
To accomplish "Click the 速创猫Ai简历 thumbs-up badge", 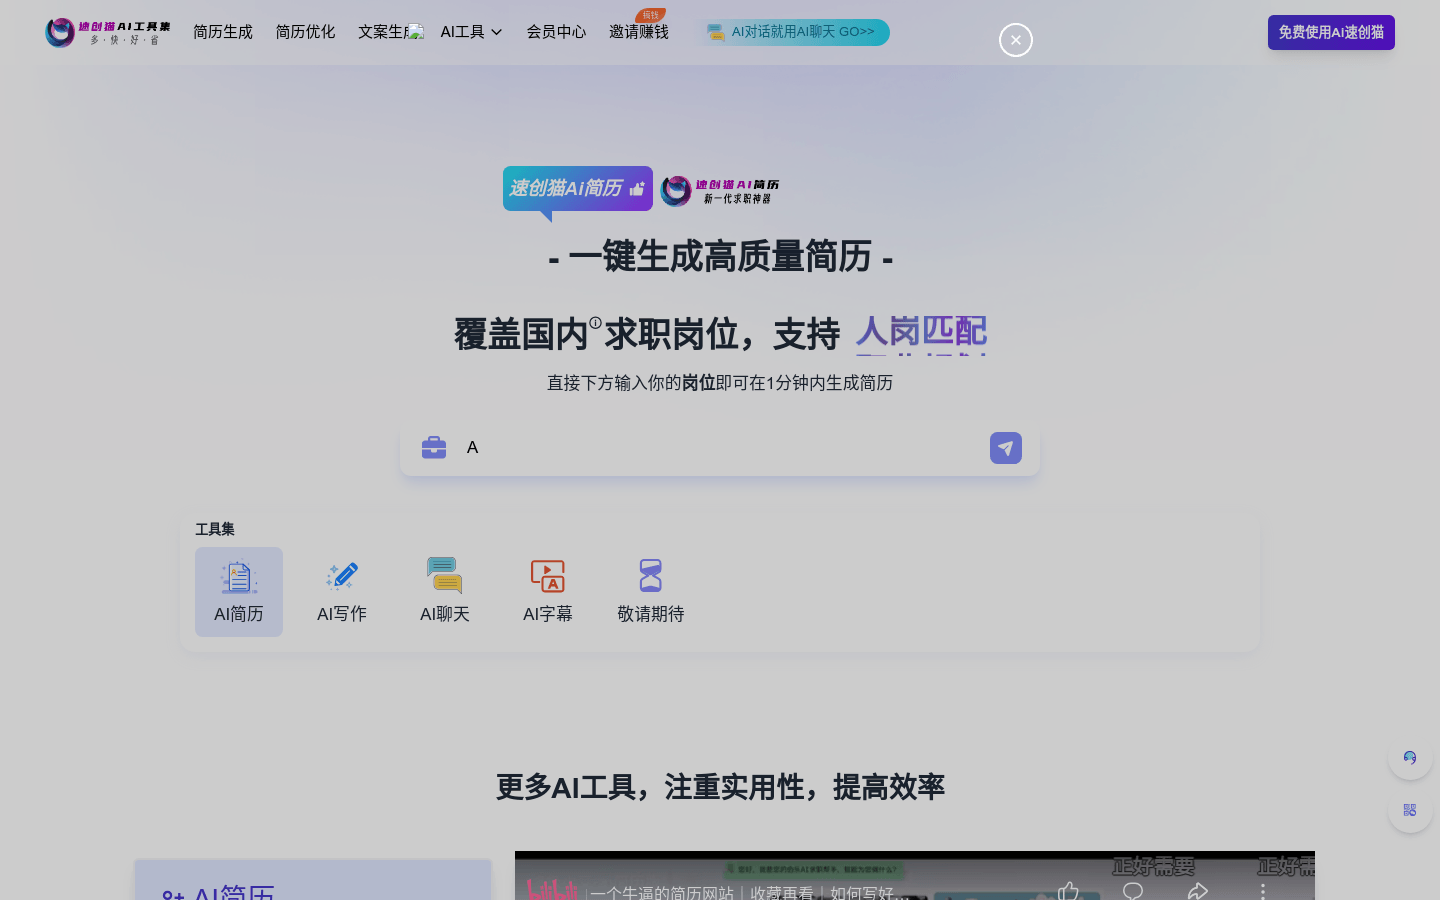I will [578, 189].
